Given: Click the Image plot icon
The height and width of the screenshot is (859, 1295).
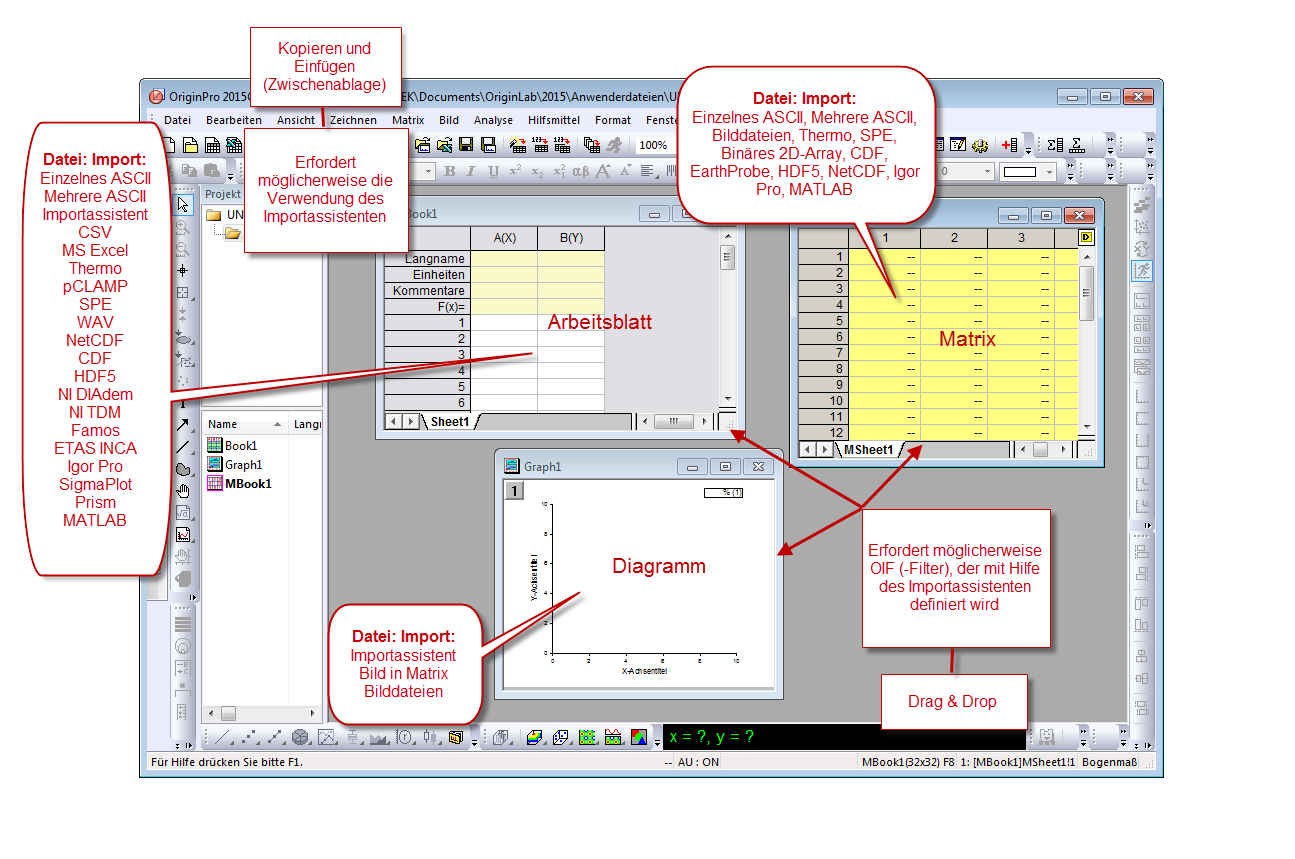Looking at the screenshot, I should pos(638,737).
